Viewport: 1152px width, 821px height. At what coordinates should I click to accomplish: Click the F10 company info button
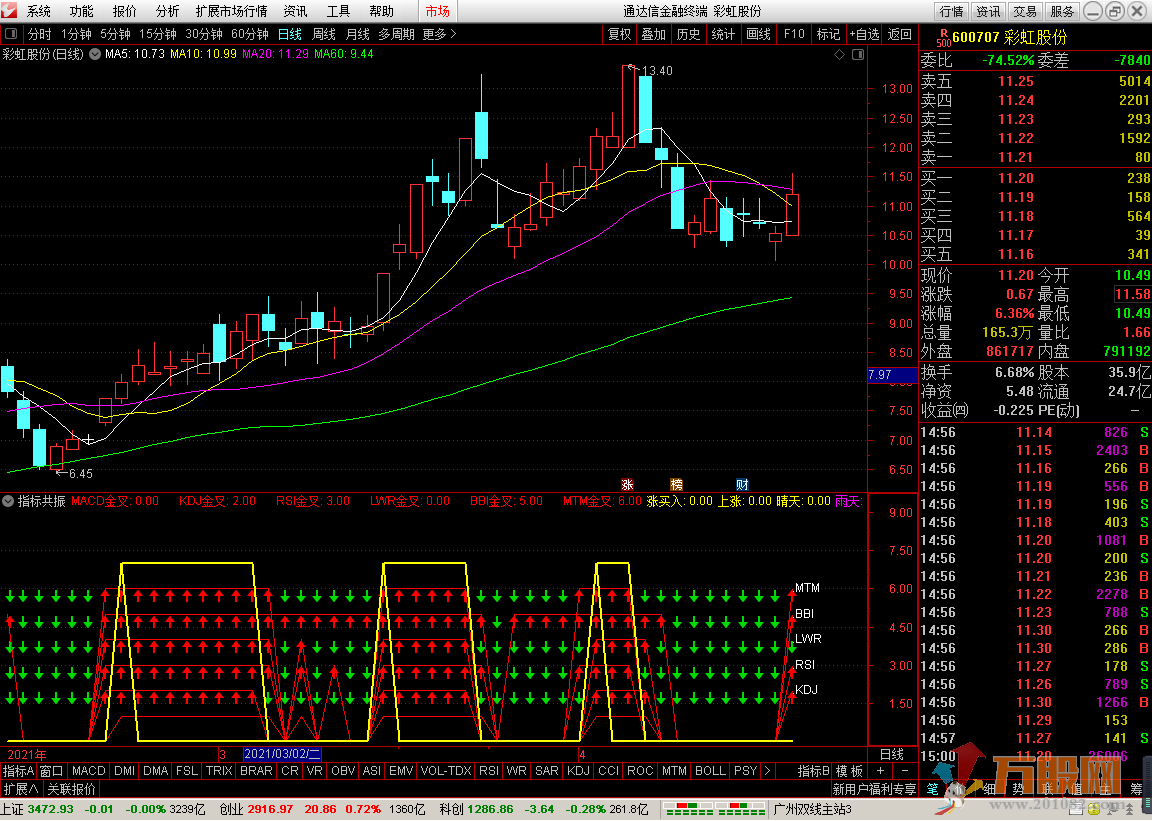tap(794, 34)
